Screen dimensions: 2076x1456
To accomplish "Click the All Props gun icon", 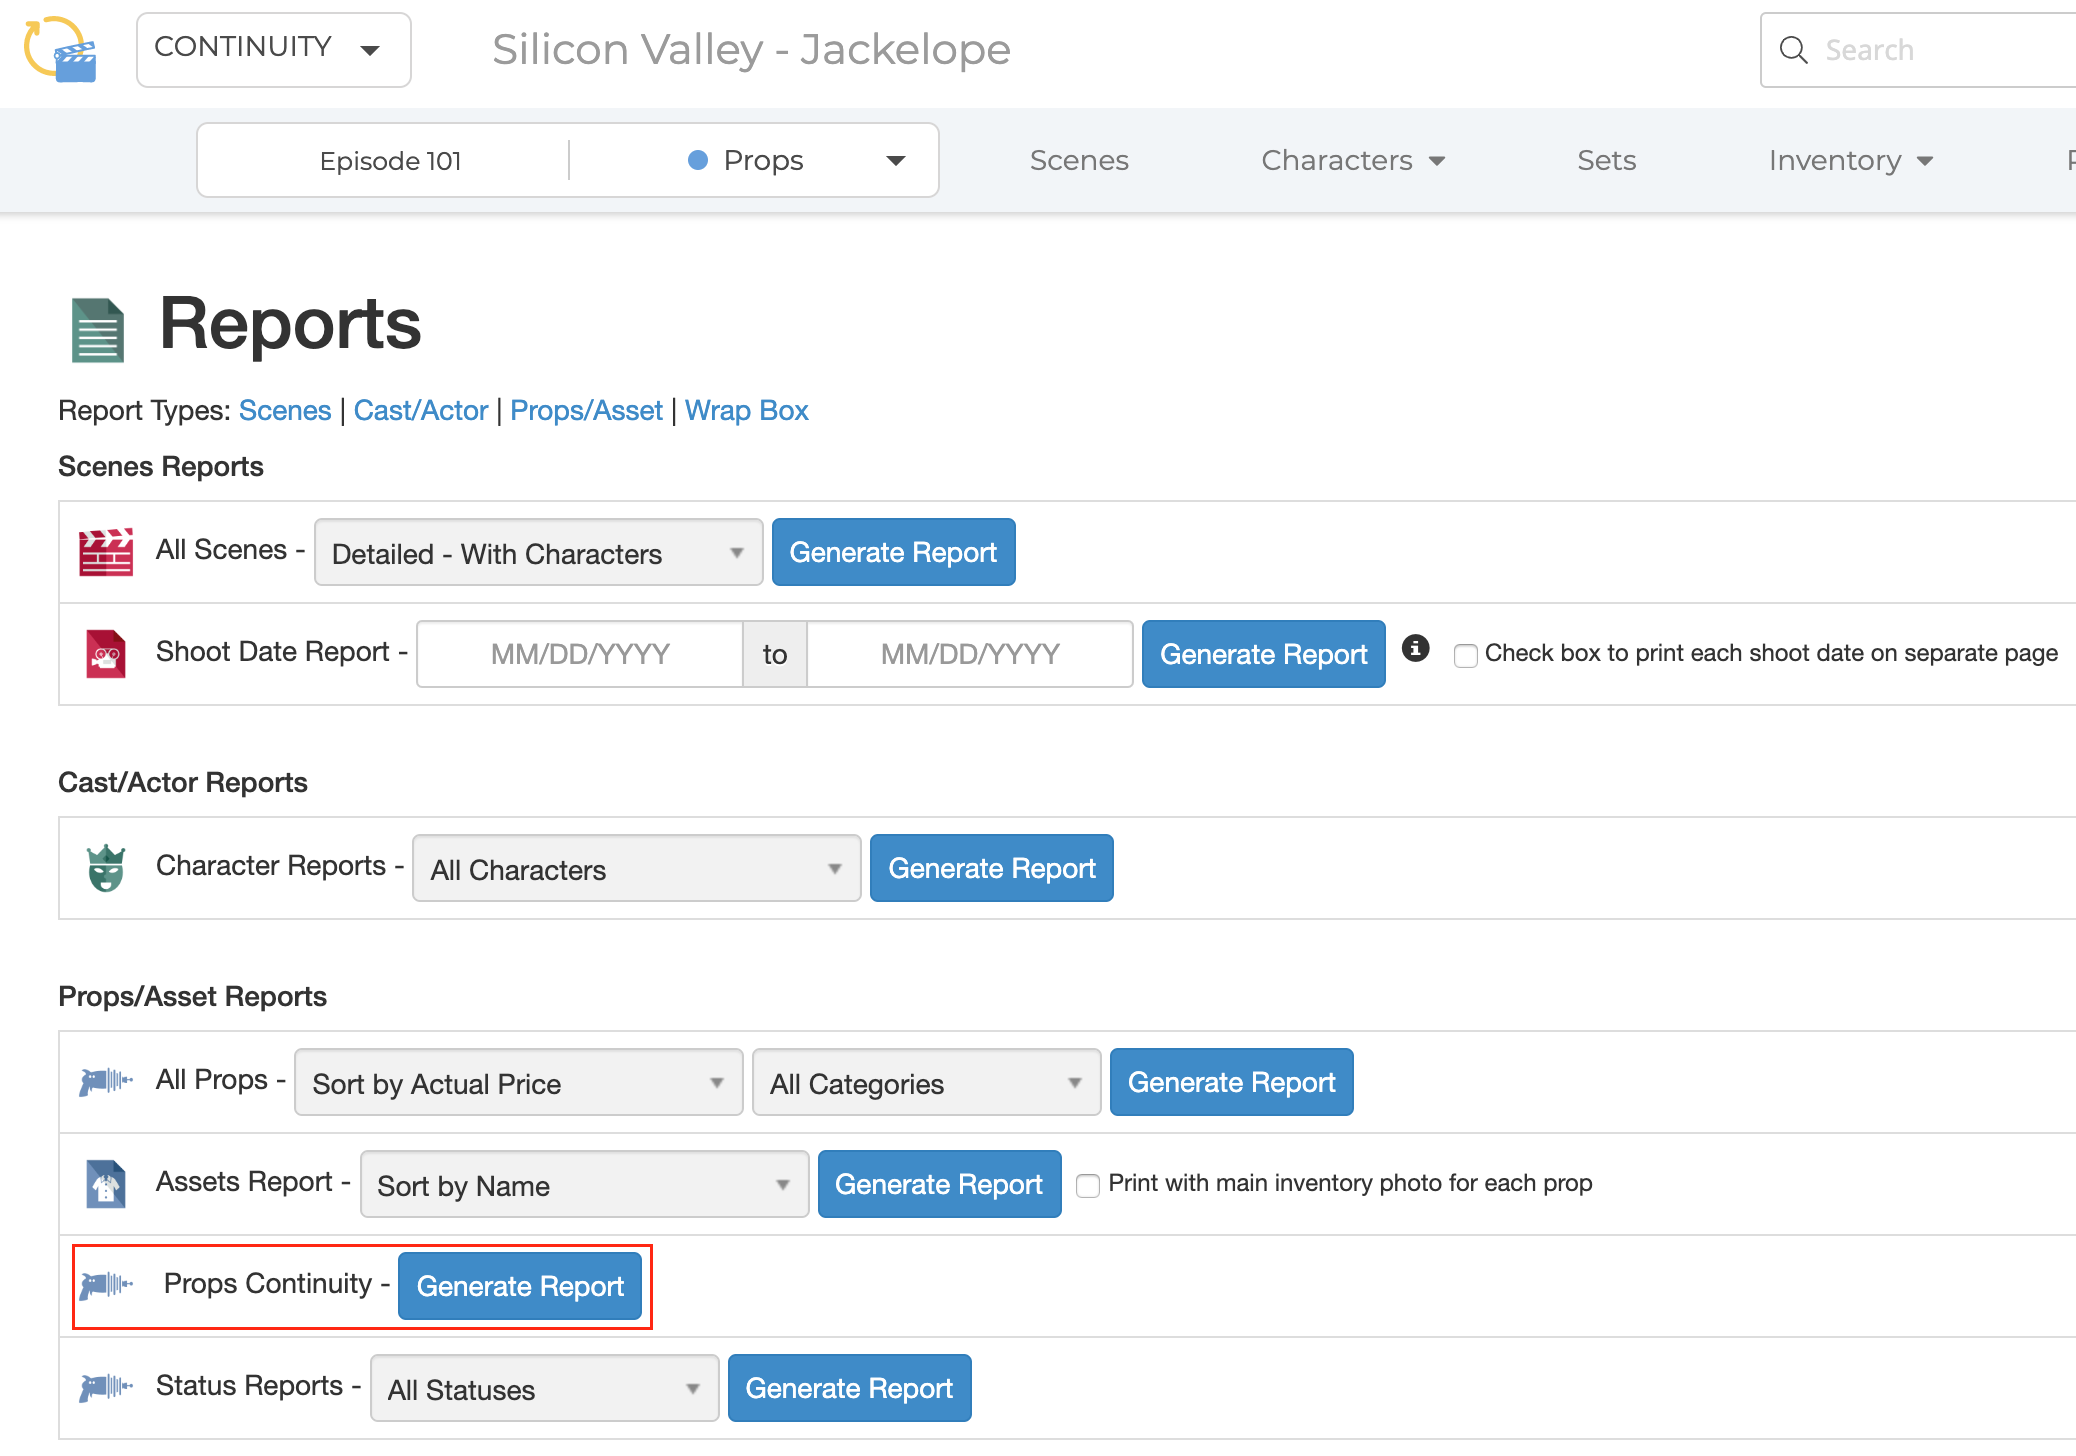I will click(x=106, y=1081).
